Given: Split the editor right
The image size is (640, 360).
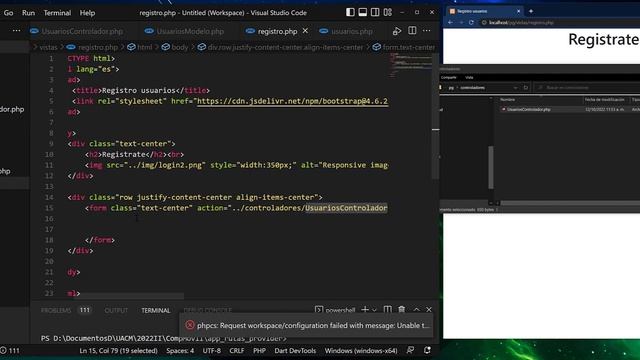Looking at the screenshot, I should (412, 31).
